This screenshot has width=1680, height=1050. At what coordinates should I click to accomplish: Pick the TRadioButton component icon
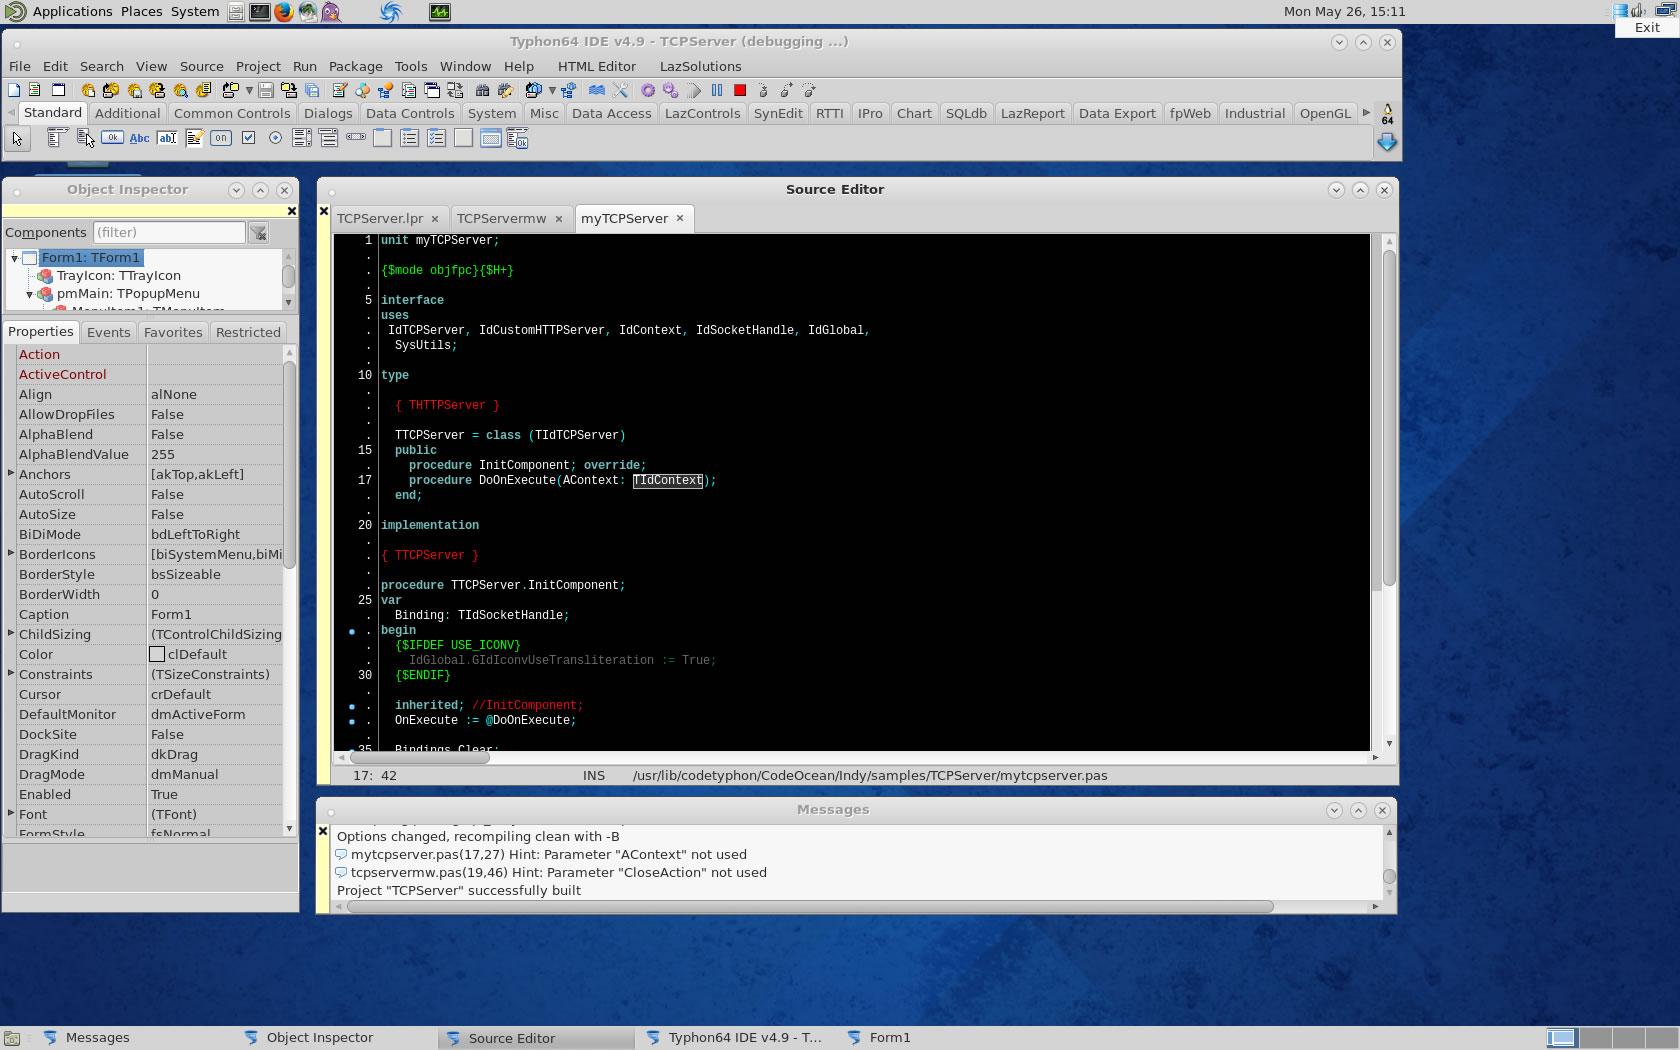point(275,137)
